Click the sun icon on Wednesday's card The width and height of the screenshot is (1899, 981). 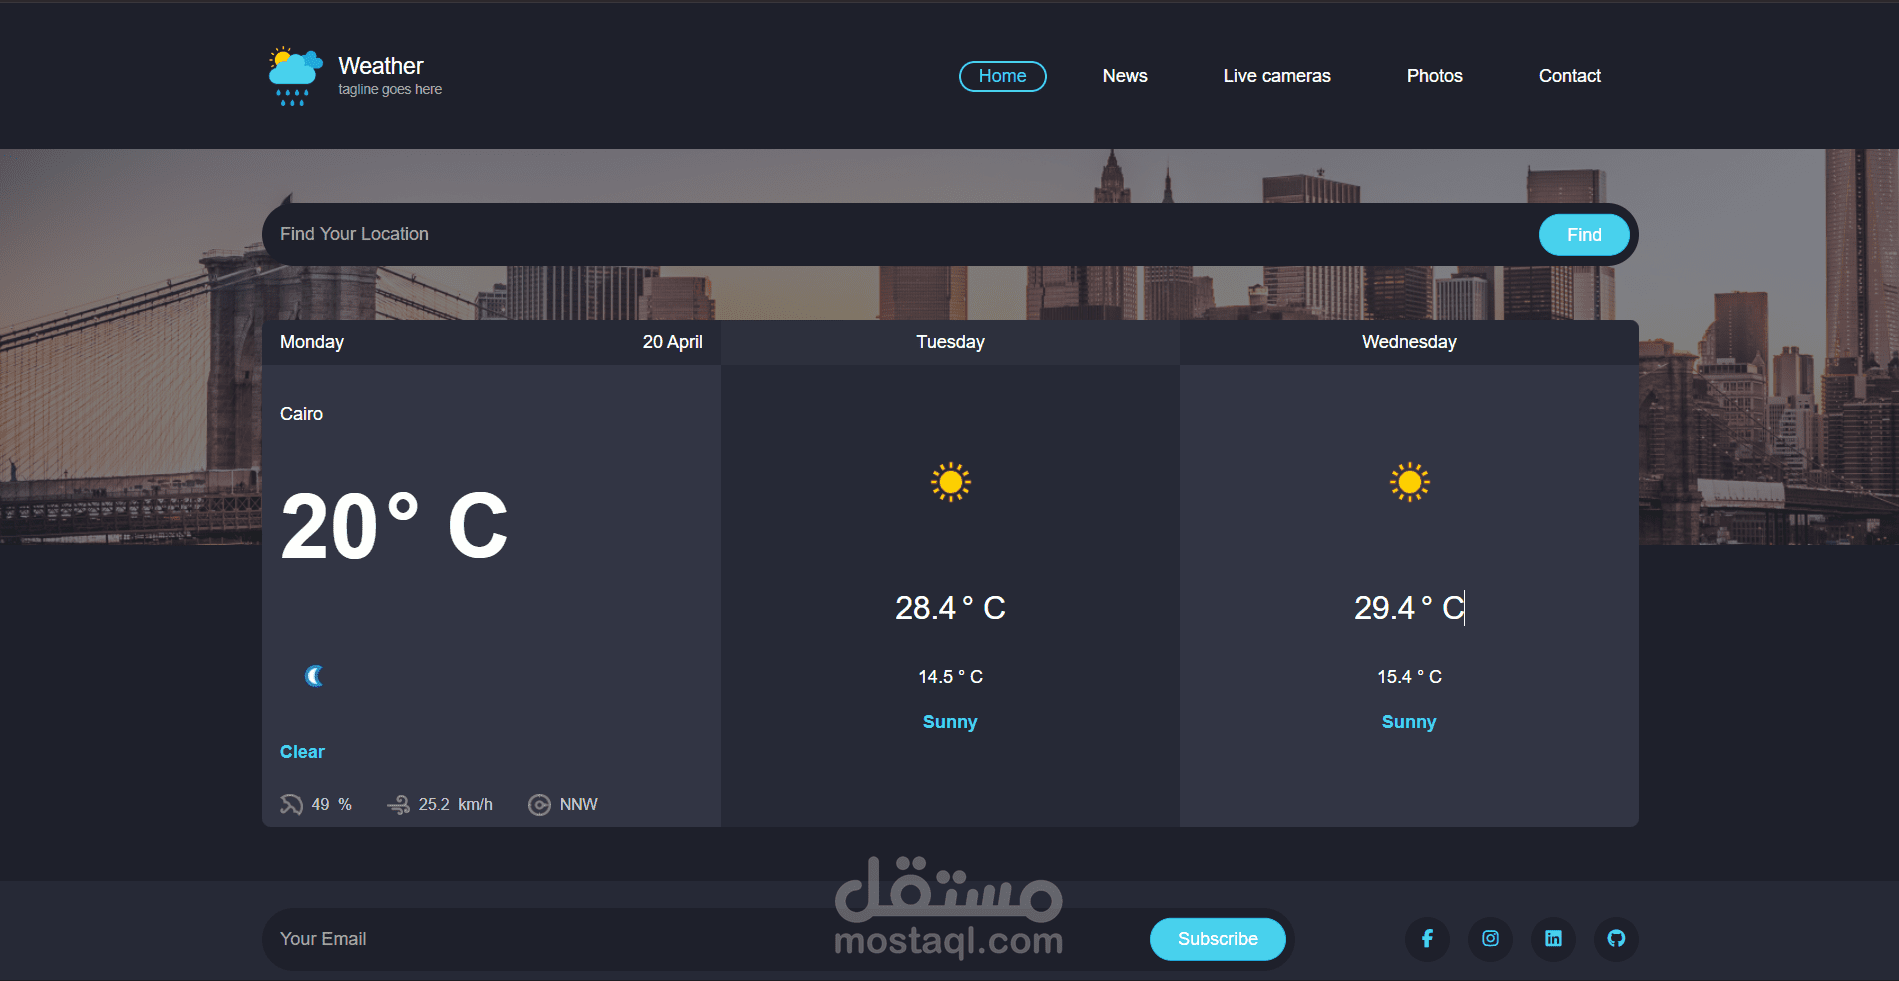[x=1409, y=482]
